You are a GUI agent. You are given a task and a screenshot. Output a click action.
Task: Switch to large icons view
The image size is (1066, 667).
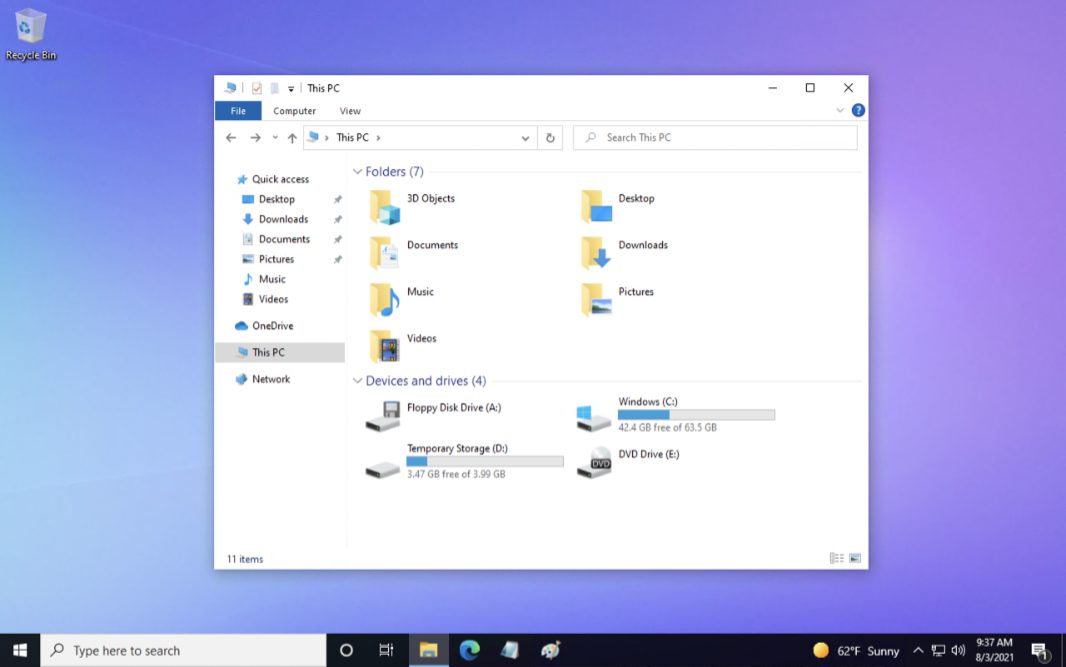pos(855,558)
